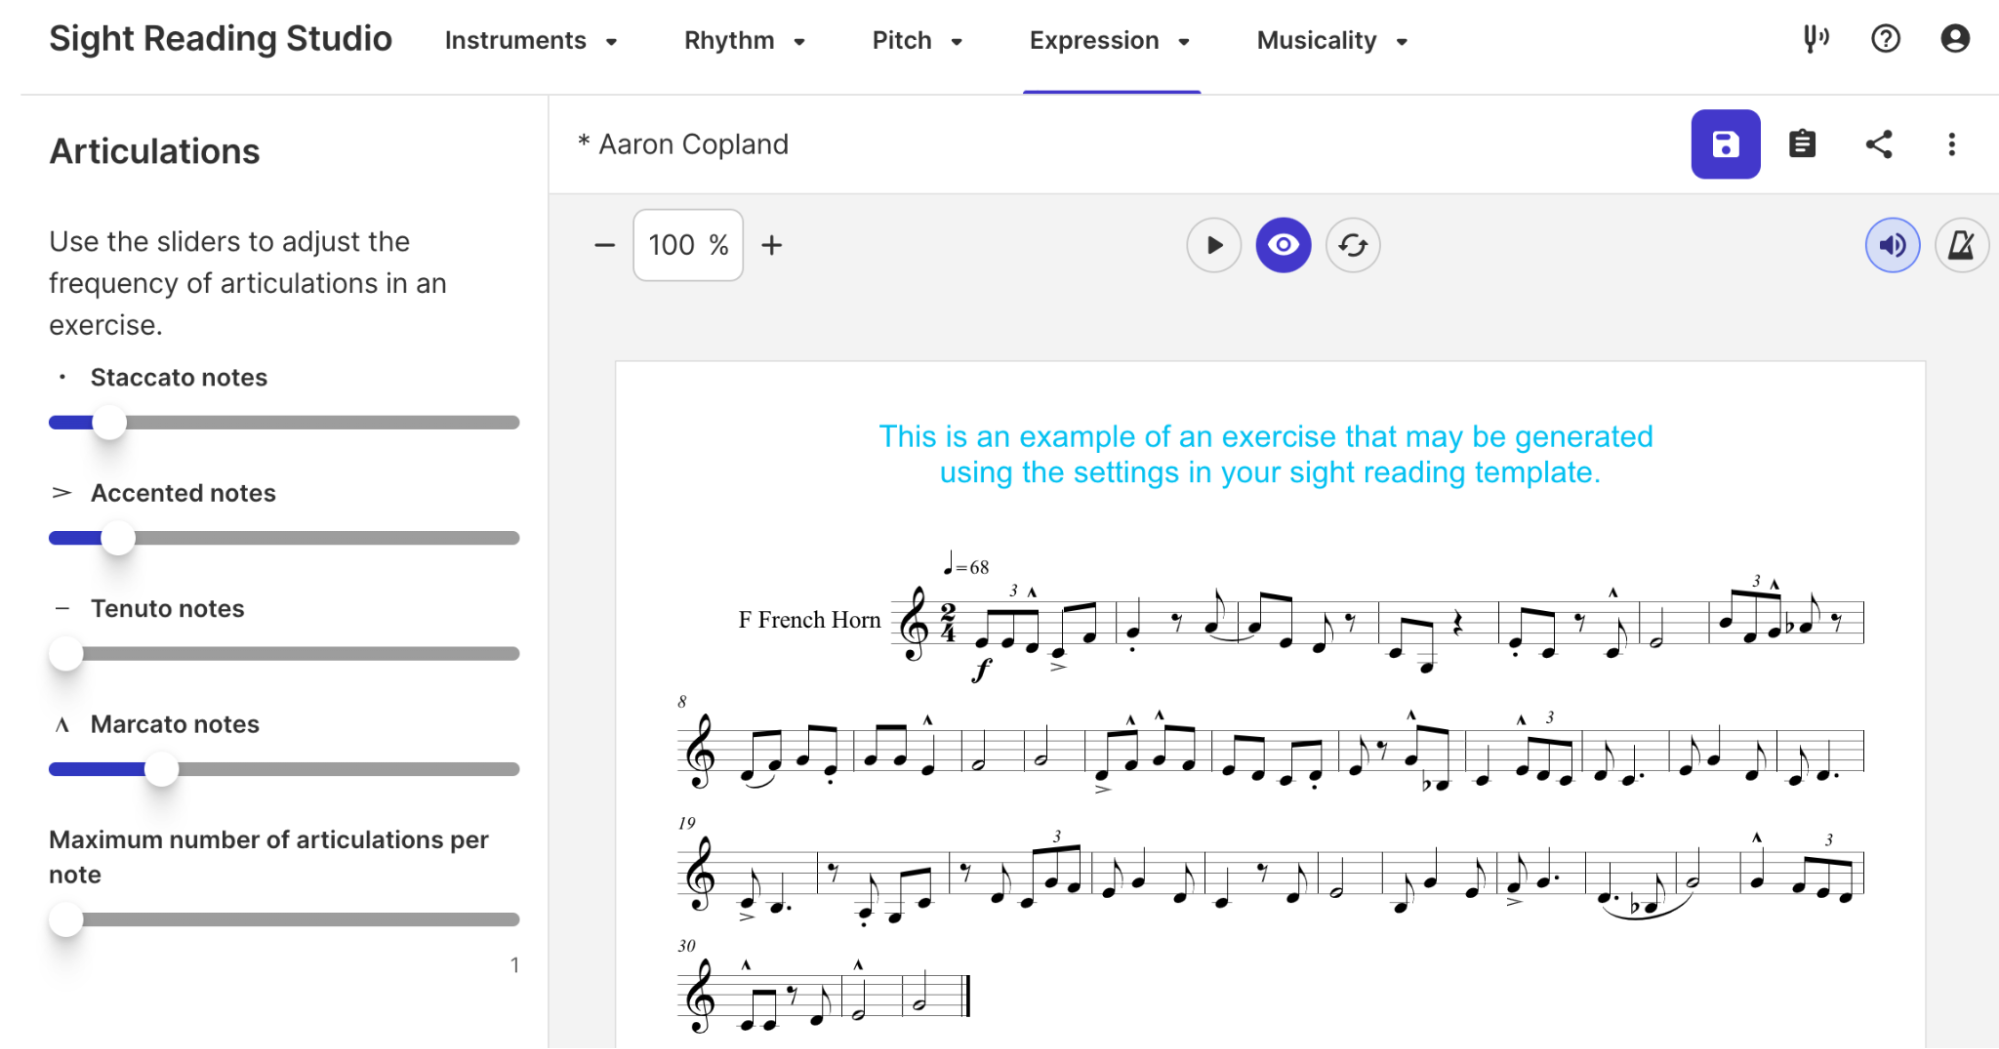The image size is (1999, 1049).
Task: Play the generated exercise
Action: pyautogui.click(x=1214, y=245)
